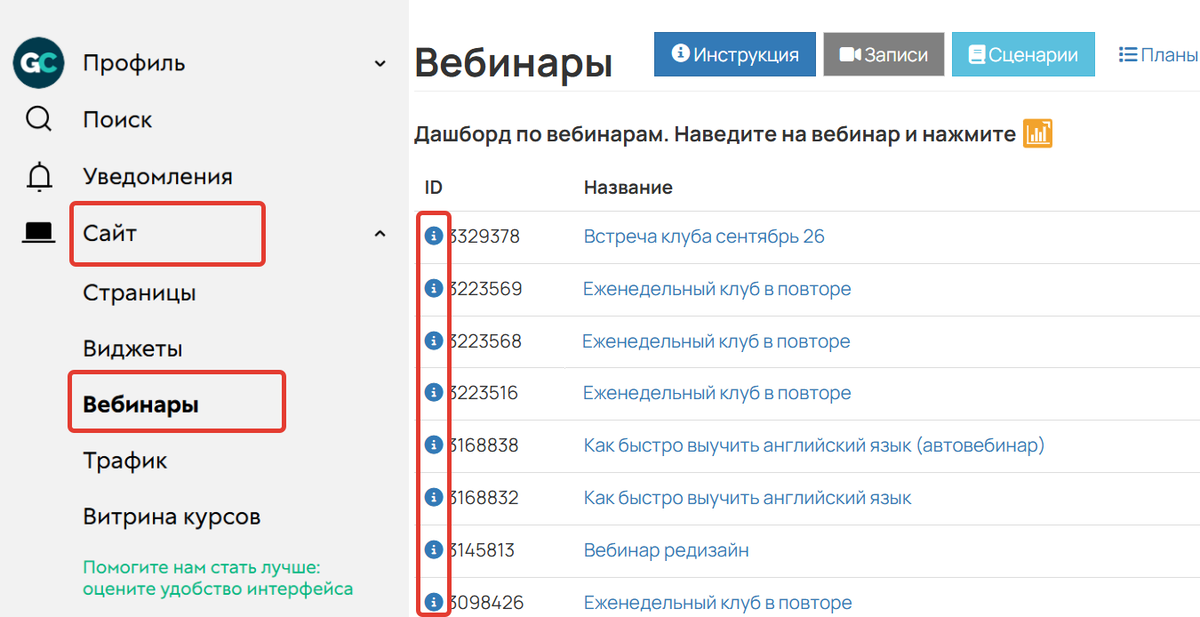This screenshot has width=1200, height=617.
Task: Expand the Профиль chevron
Action: coord(380,63)
